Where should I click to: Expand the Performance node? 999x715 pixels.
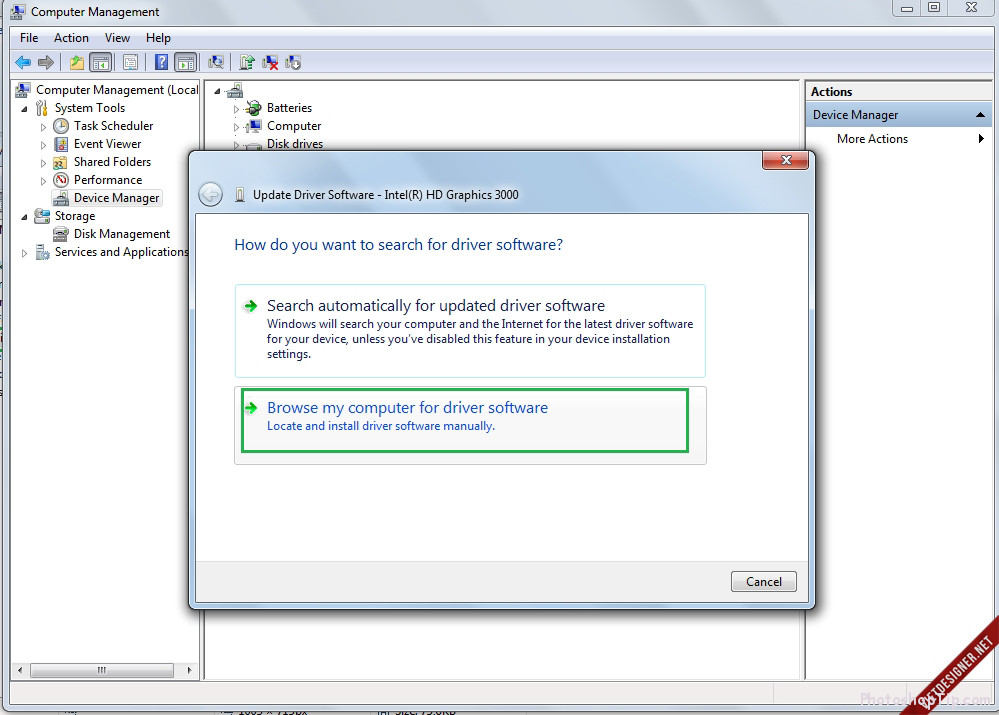coord(43,180)
